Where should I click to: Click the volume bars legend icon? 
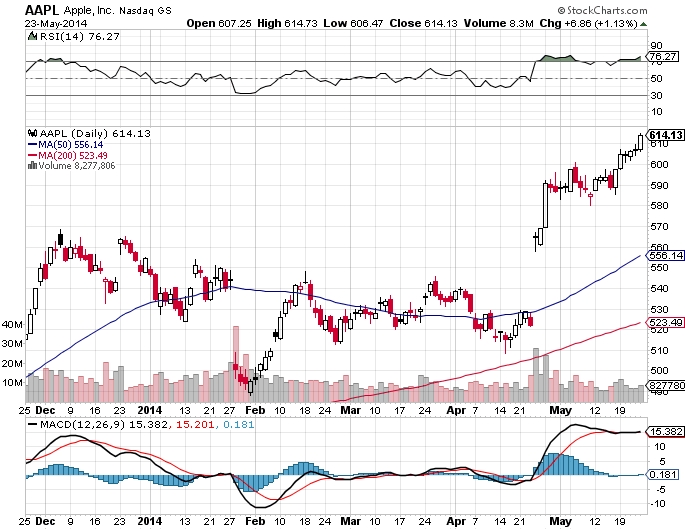tap(32, 166)
